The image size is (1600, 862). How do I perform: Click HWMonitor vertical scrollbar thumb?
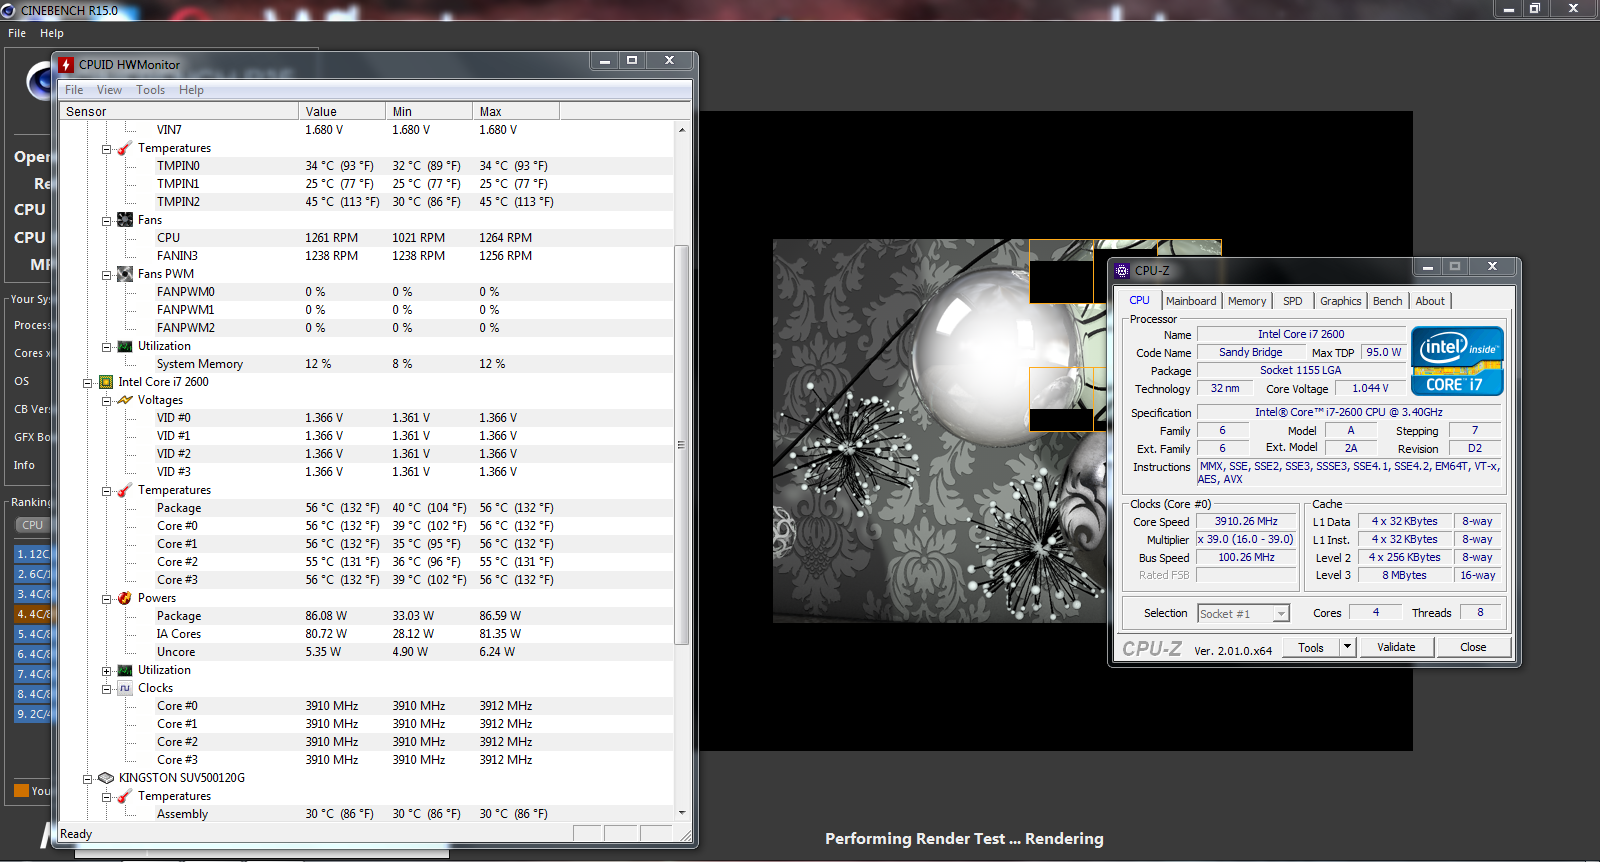(682, 444)
